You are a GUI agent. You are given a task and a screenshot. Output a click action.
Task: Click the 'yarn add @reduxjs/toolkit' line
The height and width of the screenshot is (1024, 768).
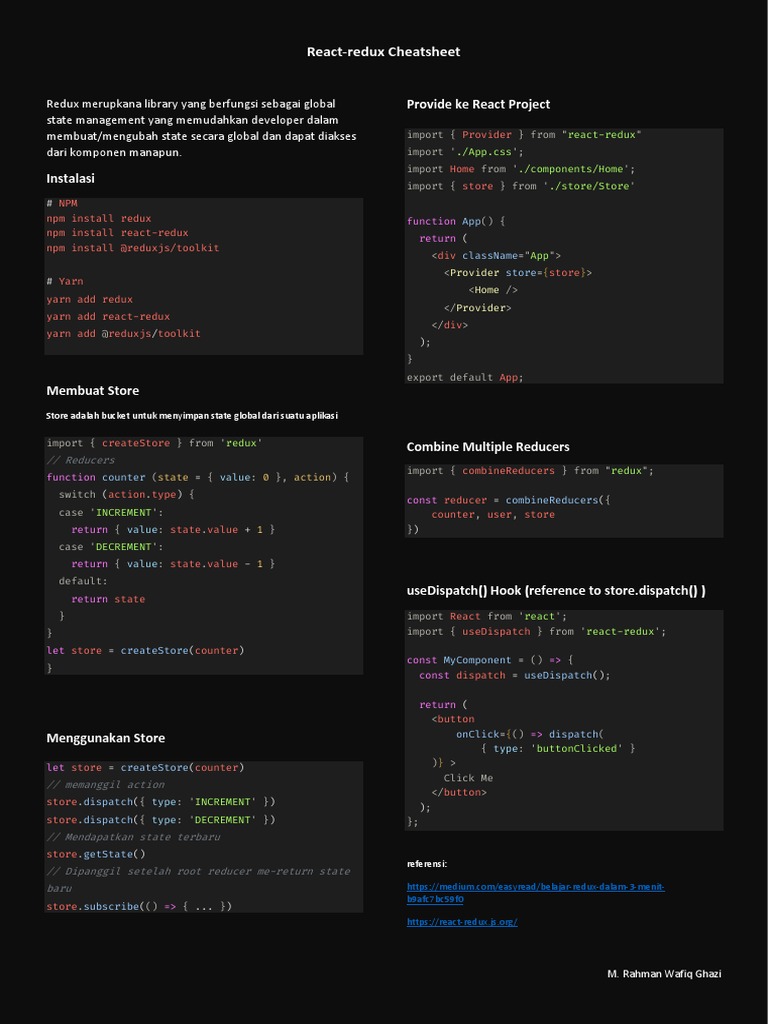[123, 333]
